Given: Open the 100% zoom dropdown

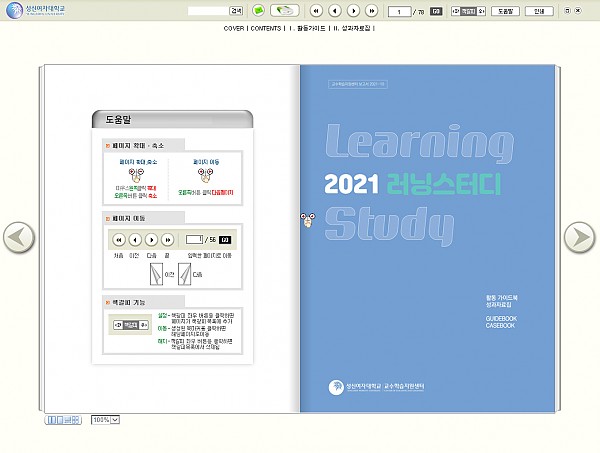Looking at the screenshot, I should 106,420.
